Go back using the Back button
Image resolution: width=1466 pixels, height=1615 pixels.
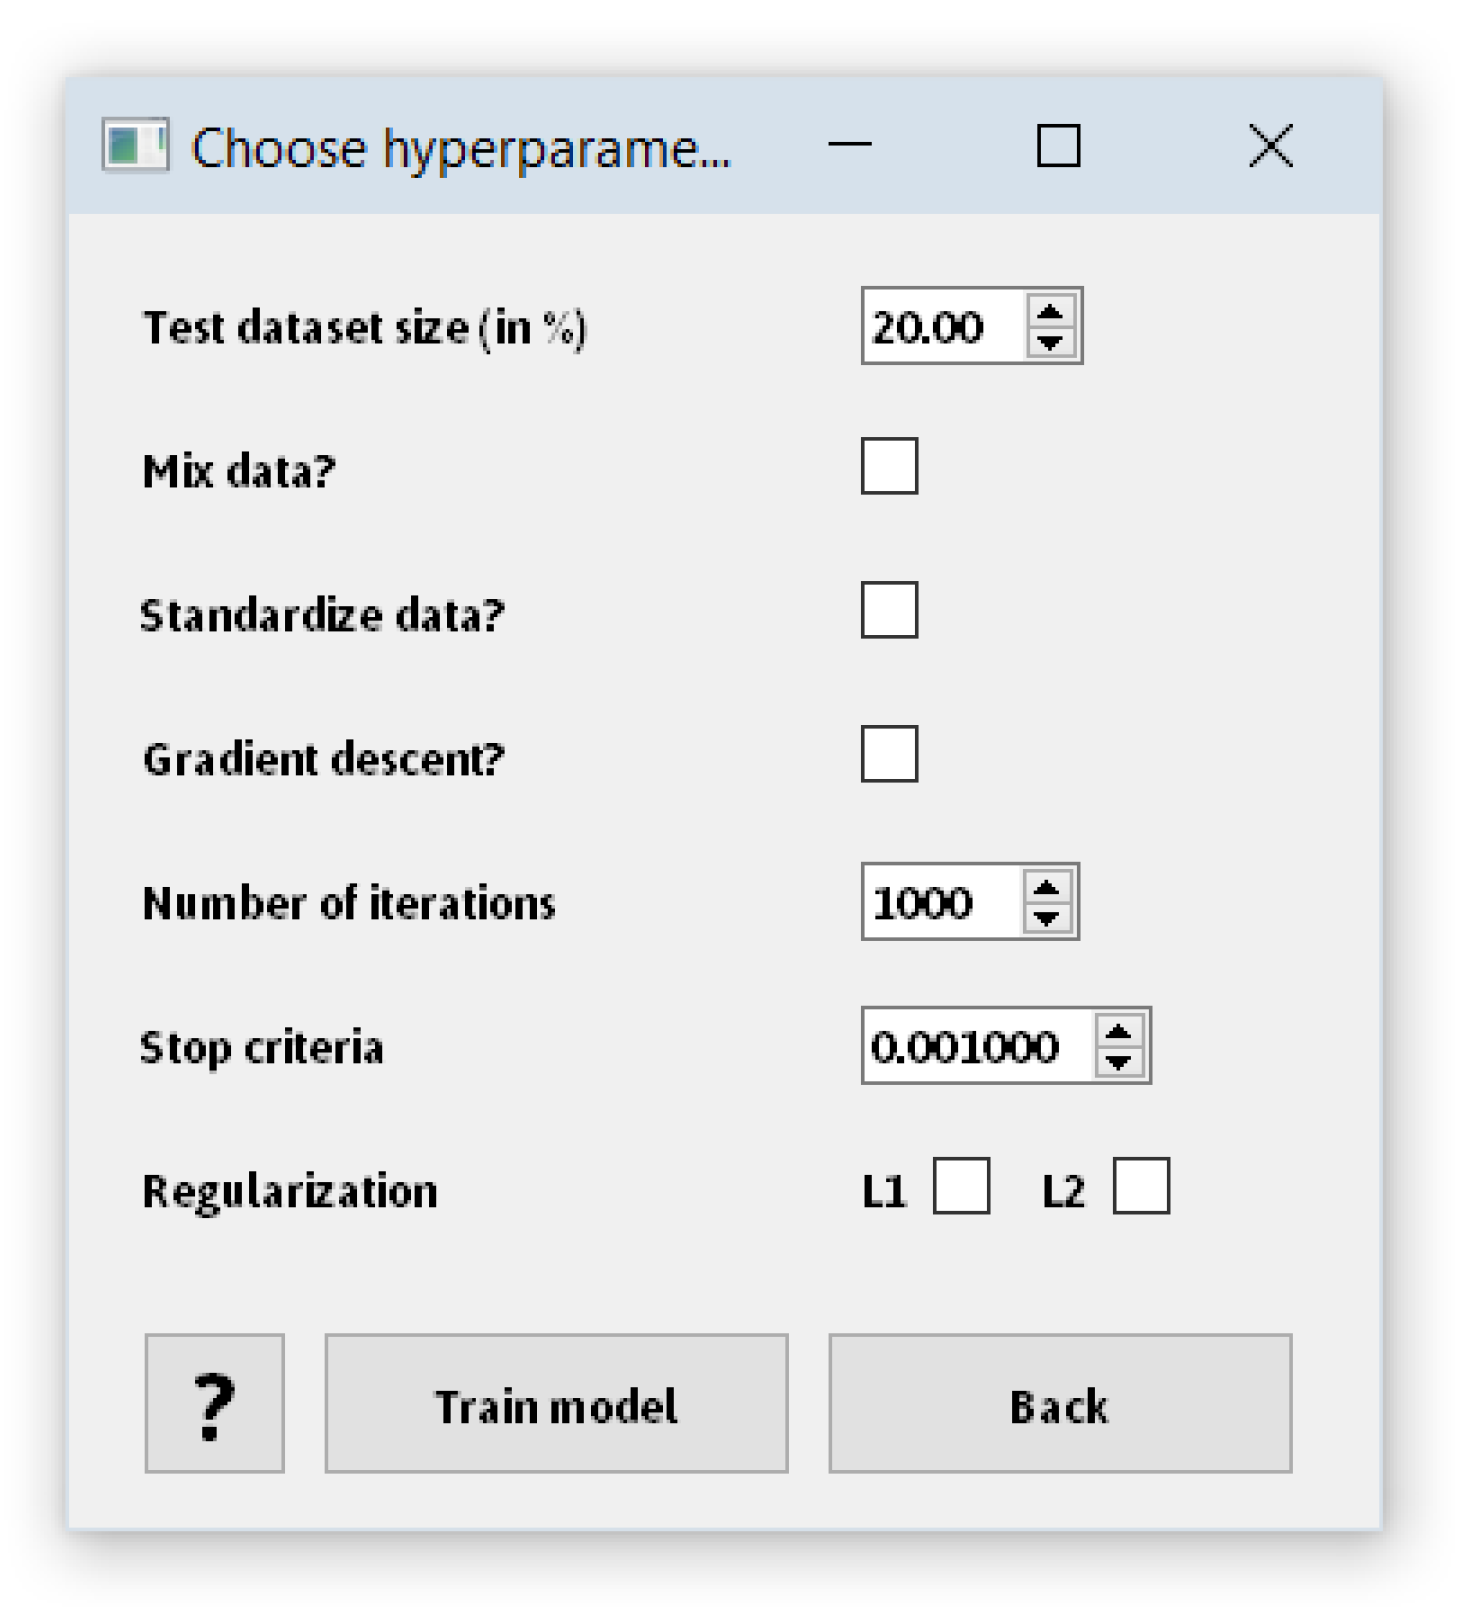[1060, 1402]
